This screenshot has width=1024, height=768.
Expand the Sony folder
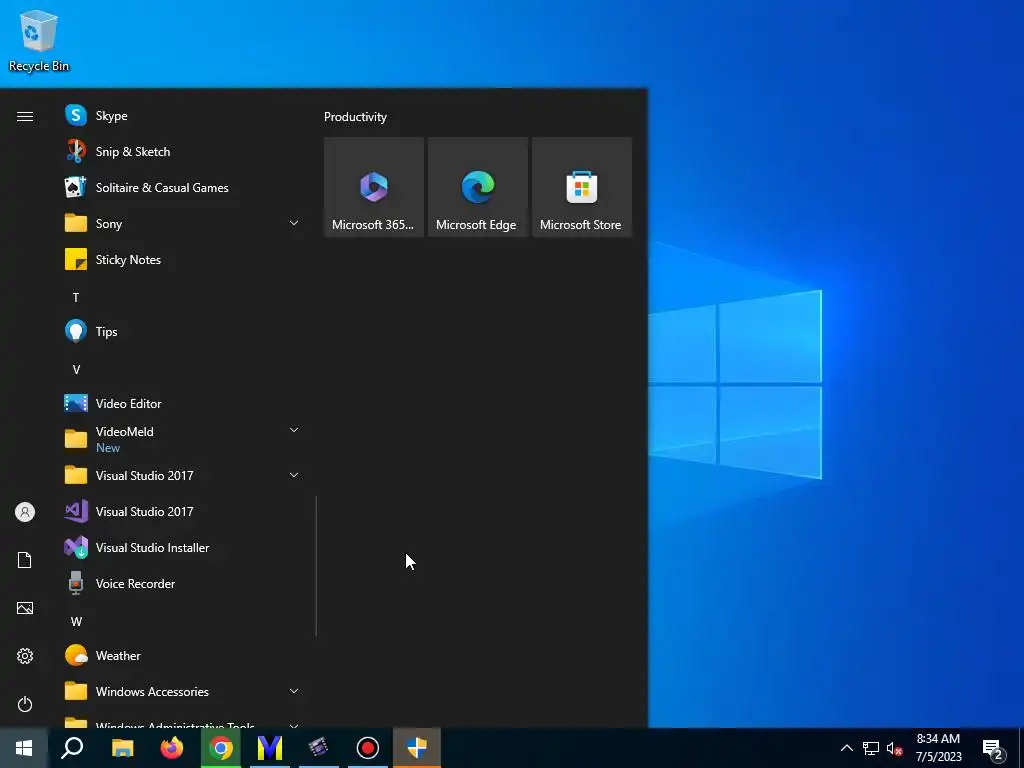coord(182,223)
